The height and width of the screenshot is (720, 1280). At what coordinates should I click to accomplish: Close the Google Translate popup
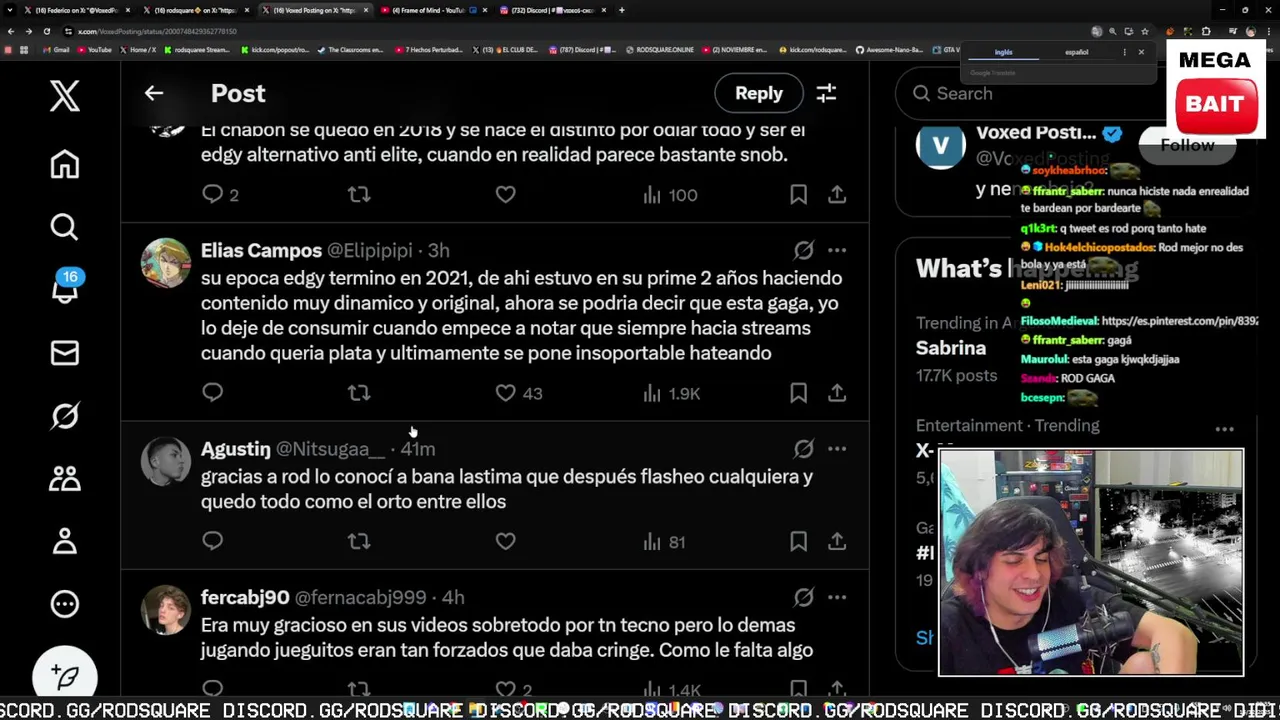pos(1141,52)
